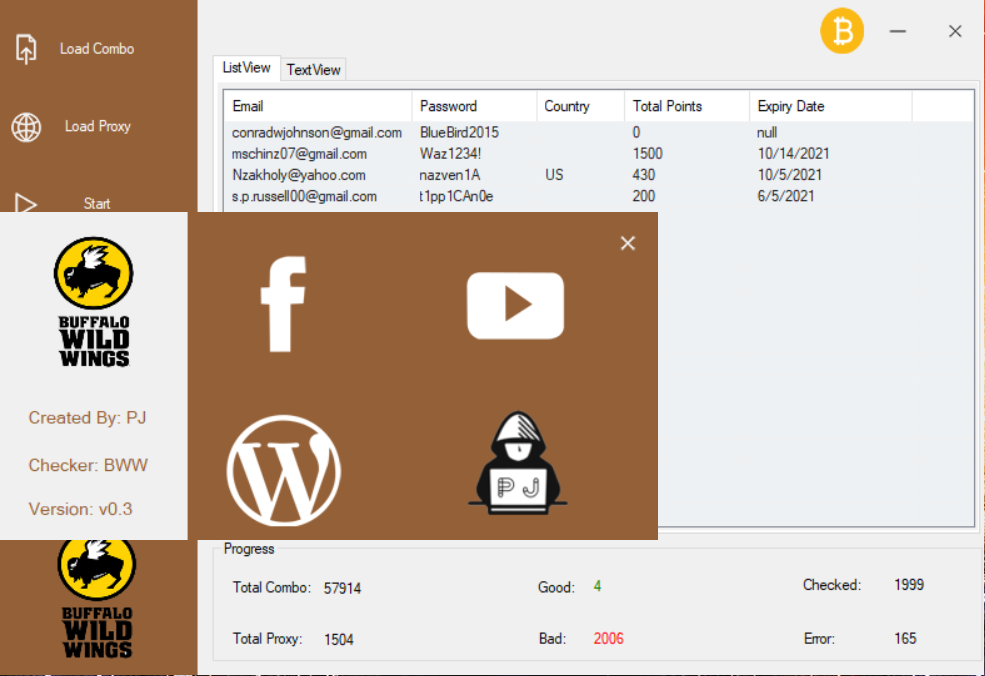985x676 pixels.
Task: Click the 430 total points cell
Action: coord(644,175)
